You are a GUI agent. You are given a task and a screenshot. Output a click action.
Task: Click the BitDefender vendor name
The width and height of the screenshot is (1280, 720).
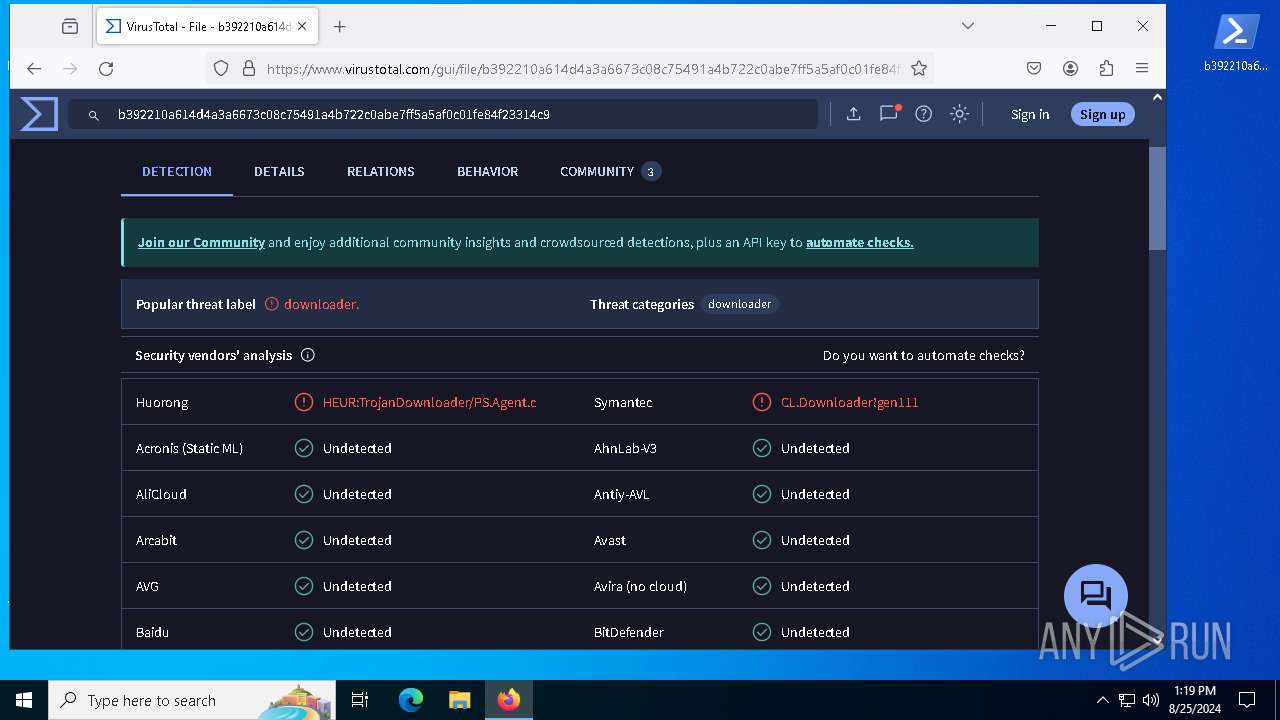[629, 632]
